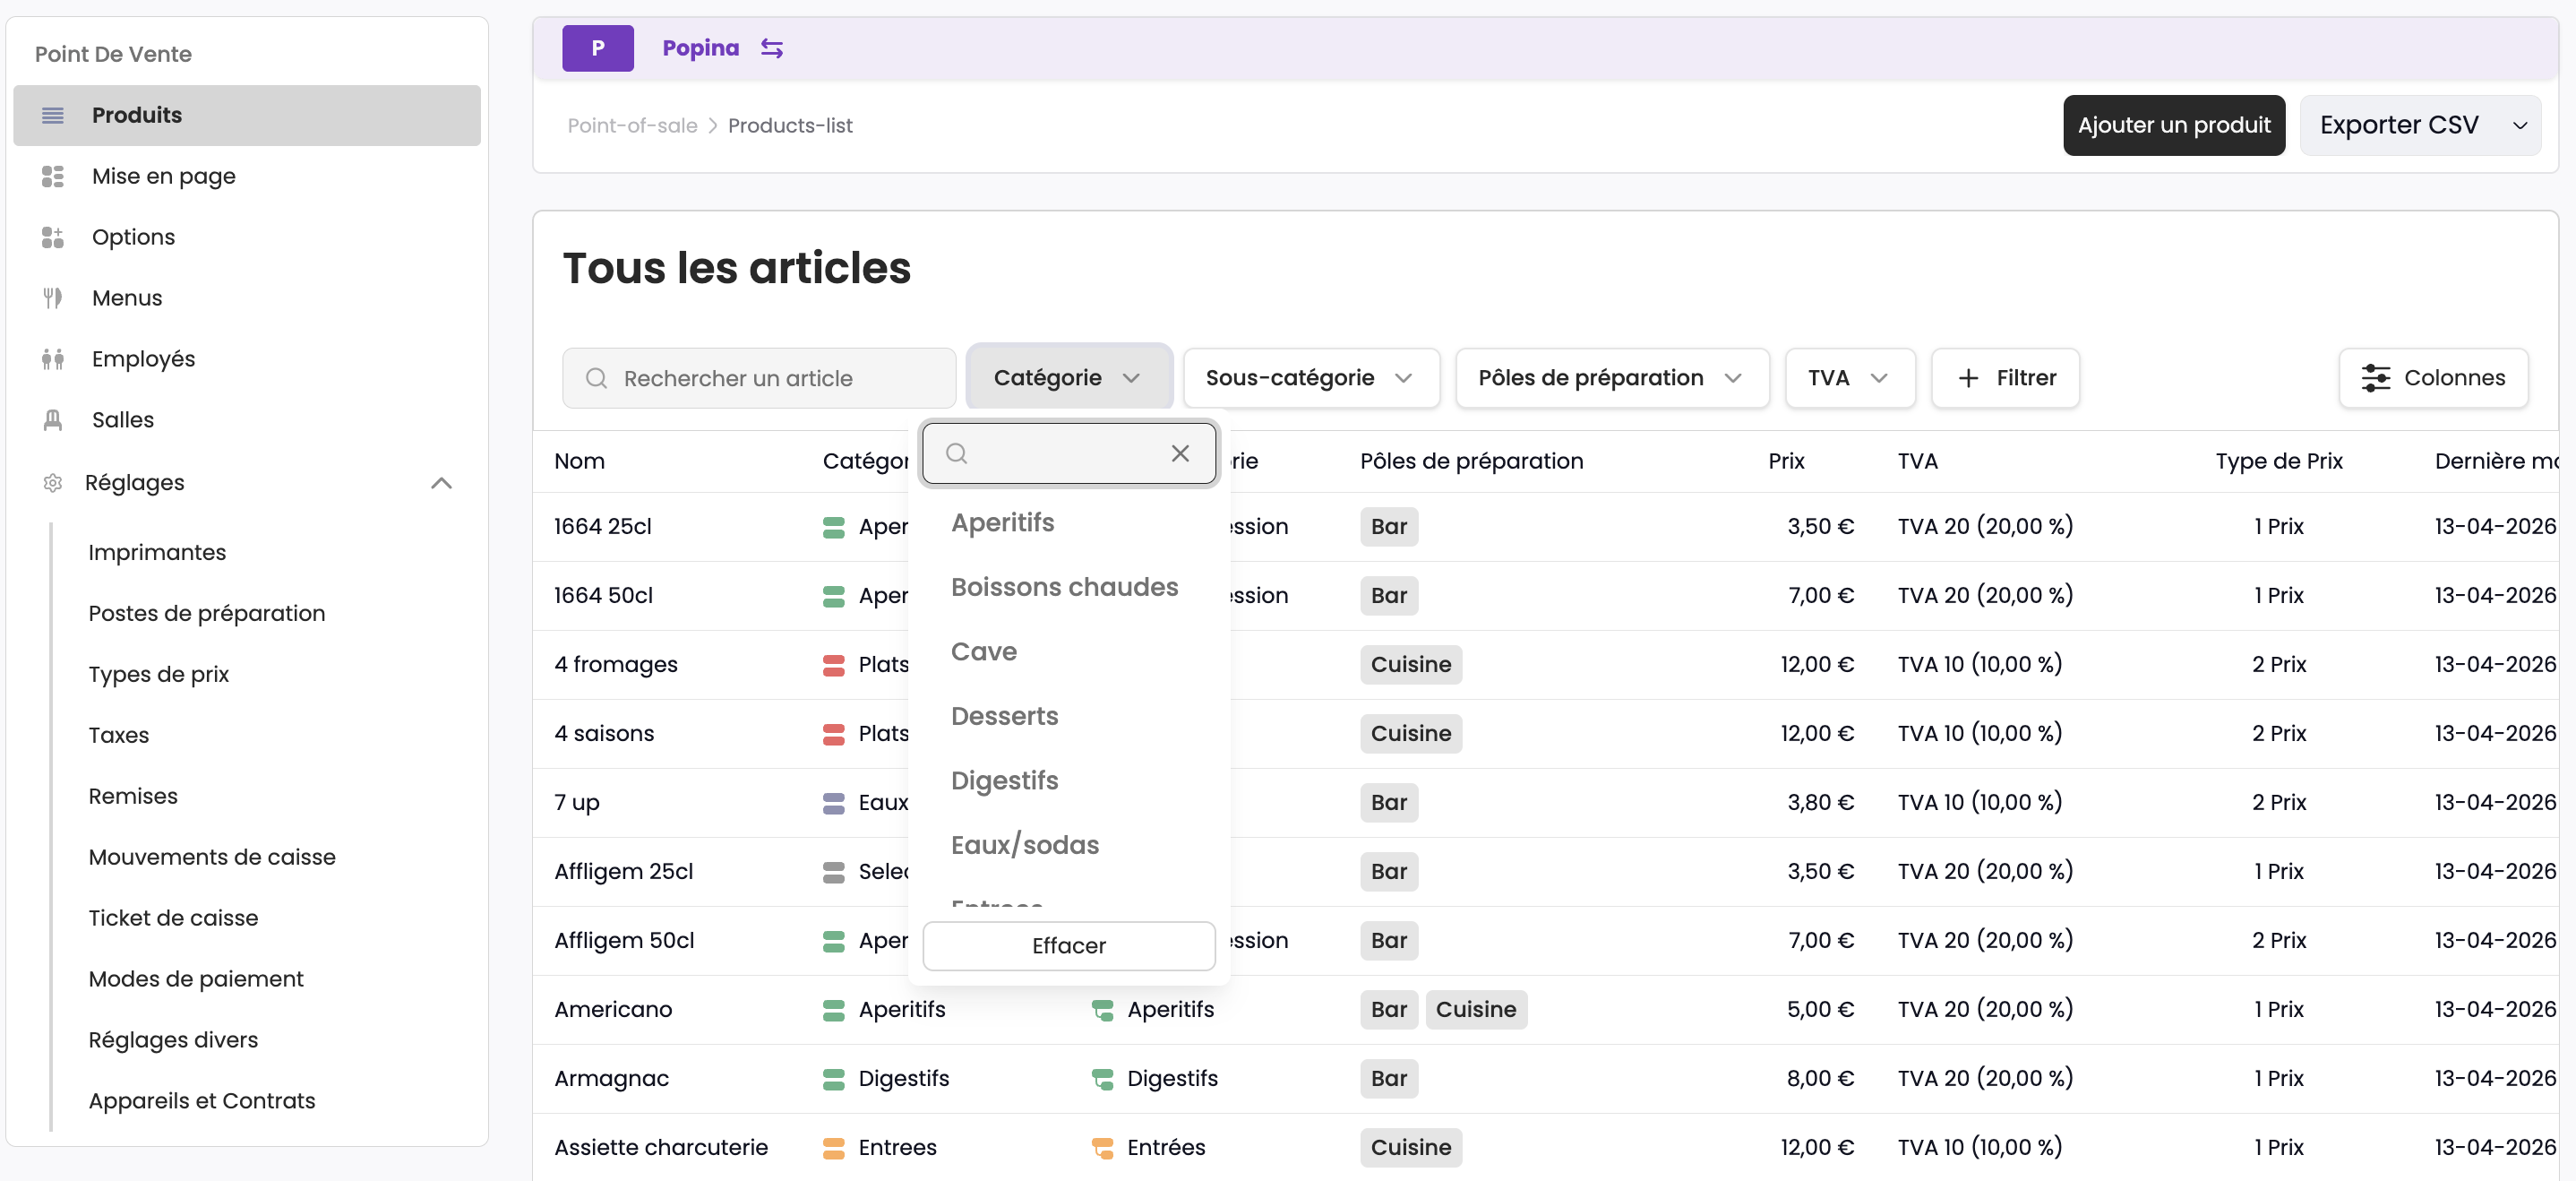
Task: Click the Popina account switch arrows icon
Action: pyautogui.click(x=771, y=48)
